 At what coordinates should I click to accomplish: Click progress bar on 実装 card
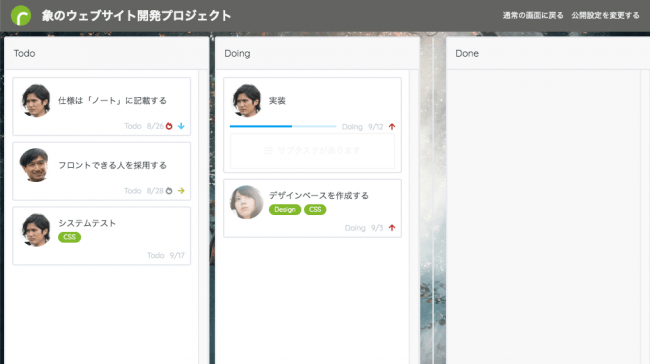tap(283, 126)
